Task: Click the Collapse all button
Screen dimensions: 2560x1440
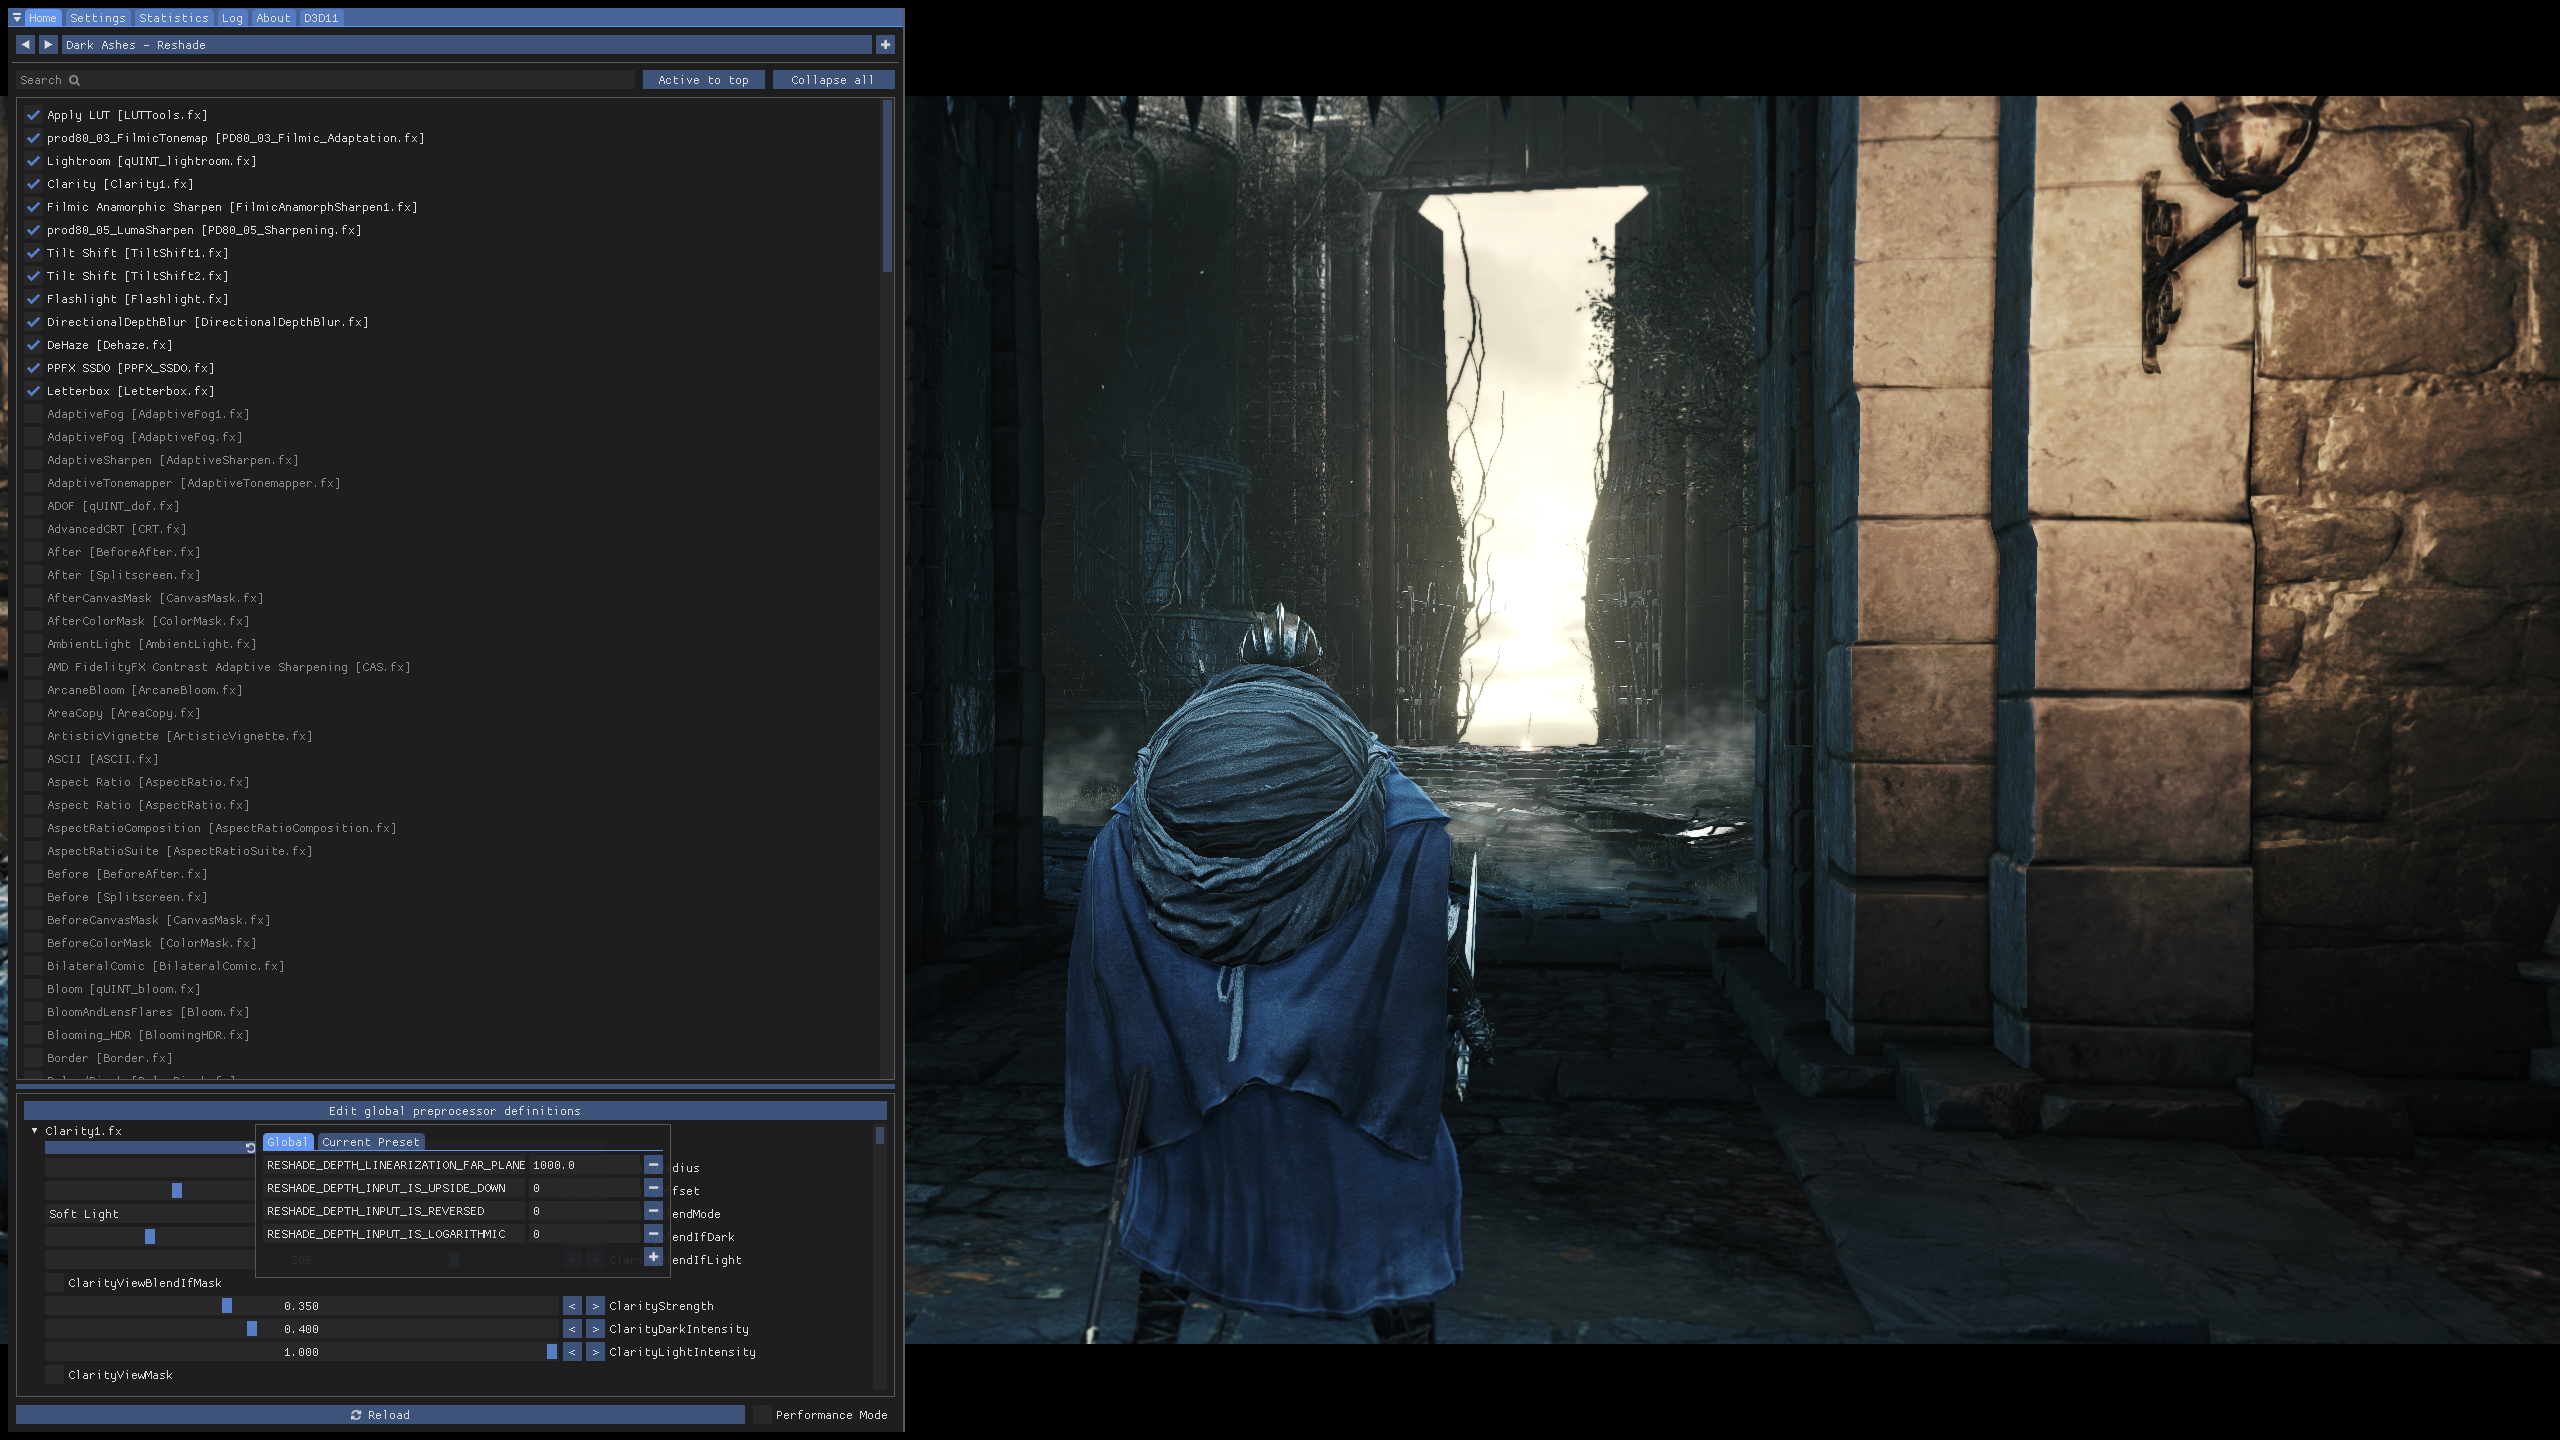Action: pyautogui.click(x=833, y=80)
